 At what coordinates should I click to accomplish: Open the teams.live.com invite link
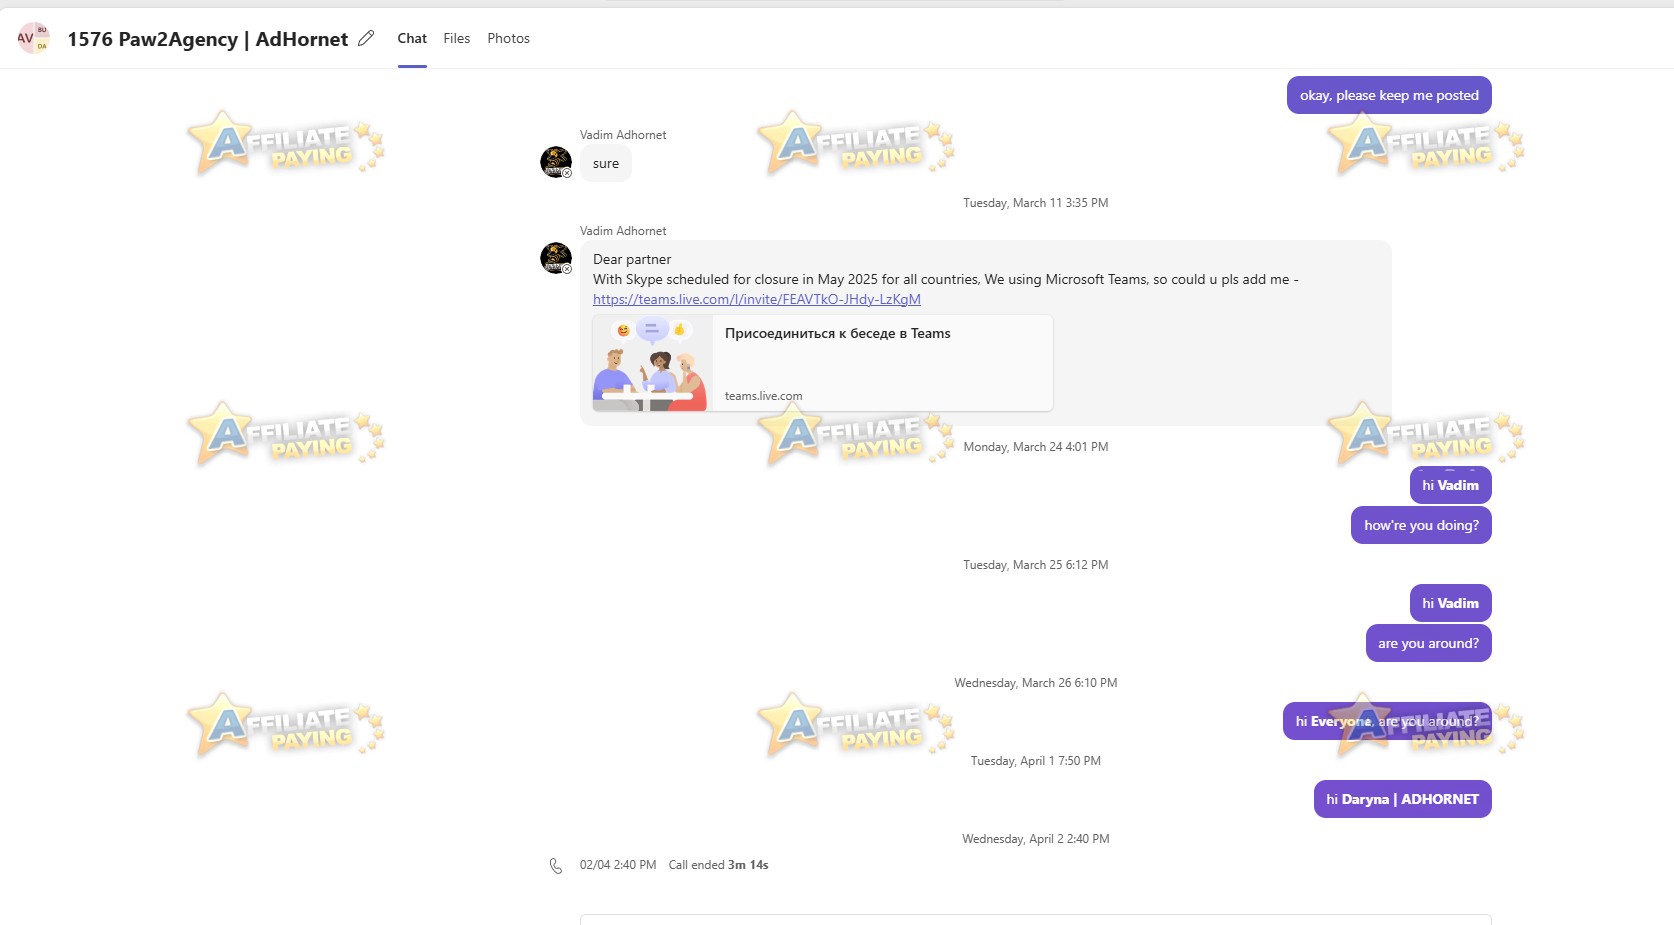[756, 299]
